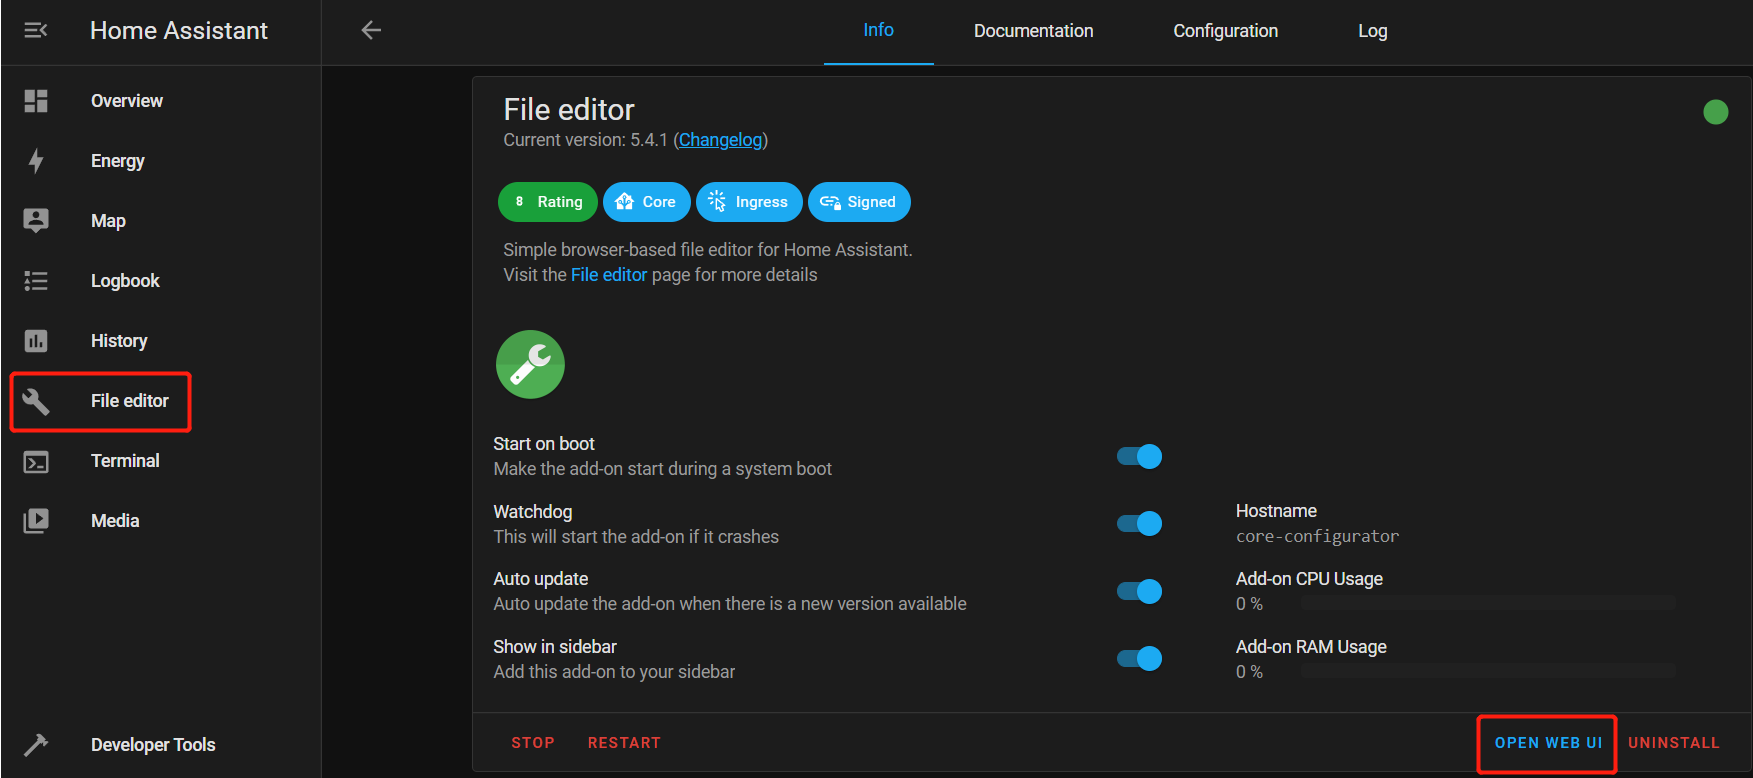This screenshot has height=778, width=1753.
Task: Toggle Start on boot switch
Action: [x=1139, y=457]
